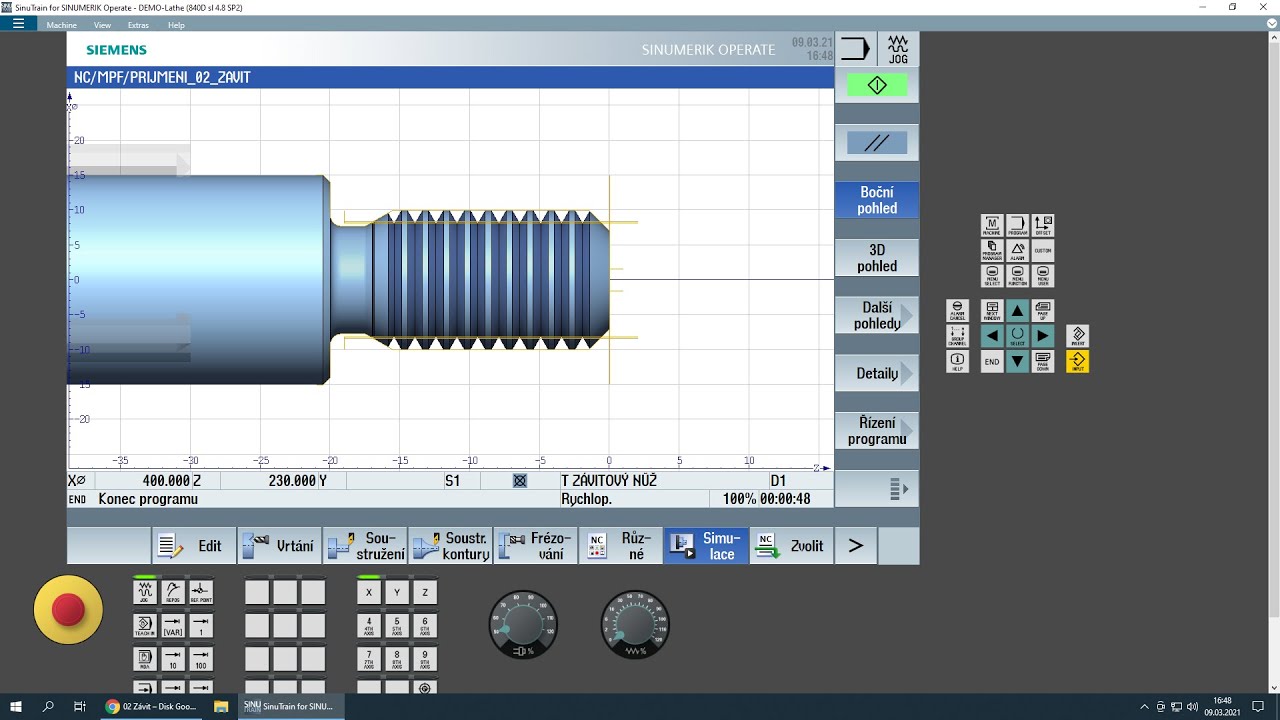1280x720 pixels.
Task: Expand the Řízení programu softkey
Action: pyautogui.click(x=877, y=431)
